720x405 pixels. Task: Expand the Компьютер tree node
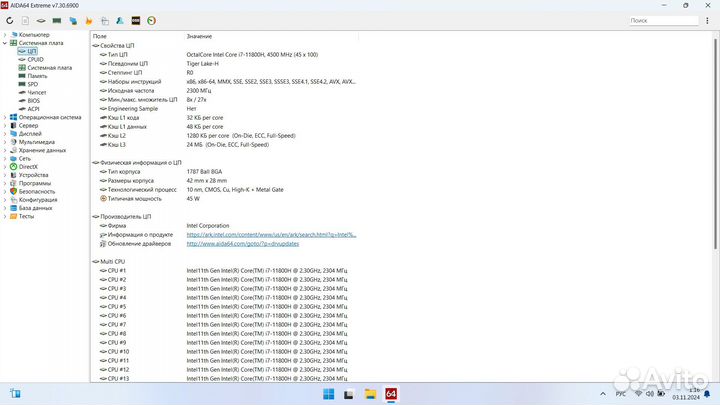click(5, 35)
